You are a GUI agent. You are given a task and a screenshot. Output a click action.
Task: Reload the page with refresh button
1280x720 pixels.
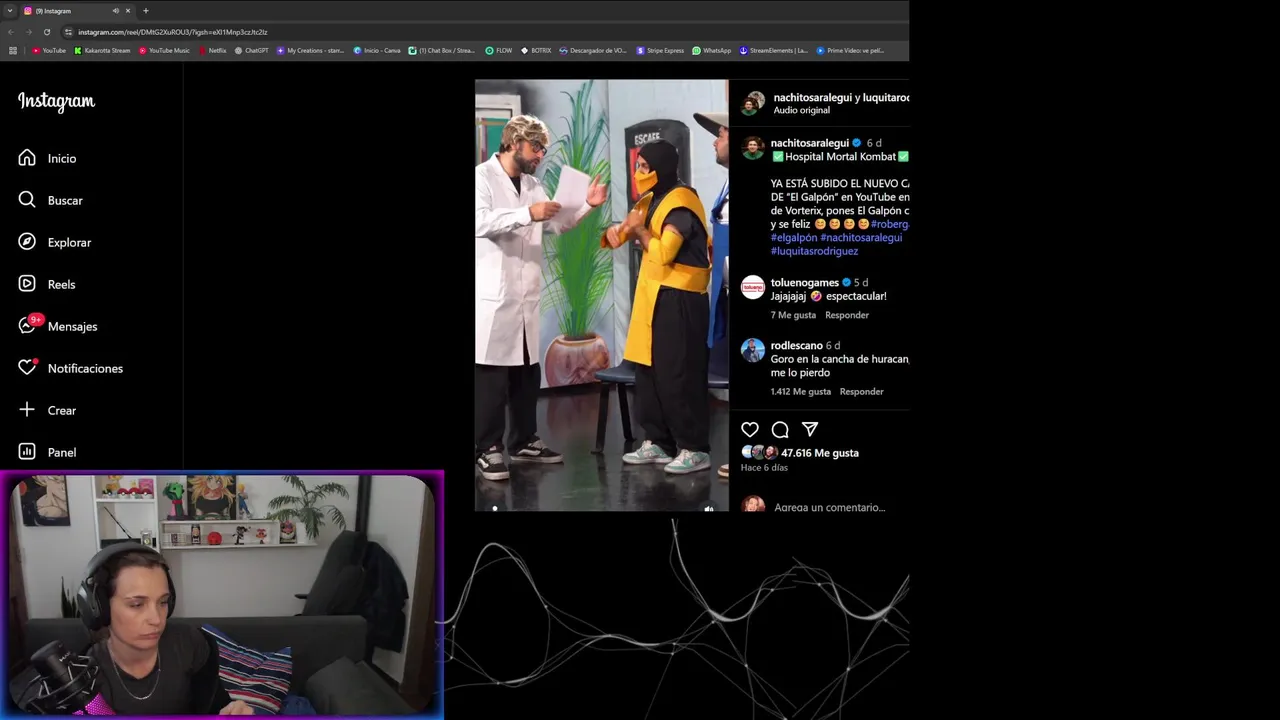(47, 32)
